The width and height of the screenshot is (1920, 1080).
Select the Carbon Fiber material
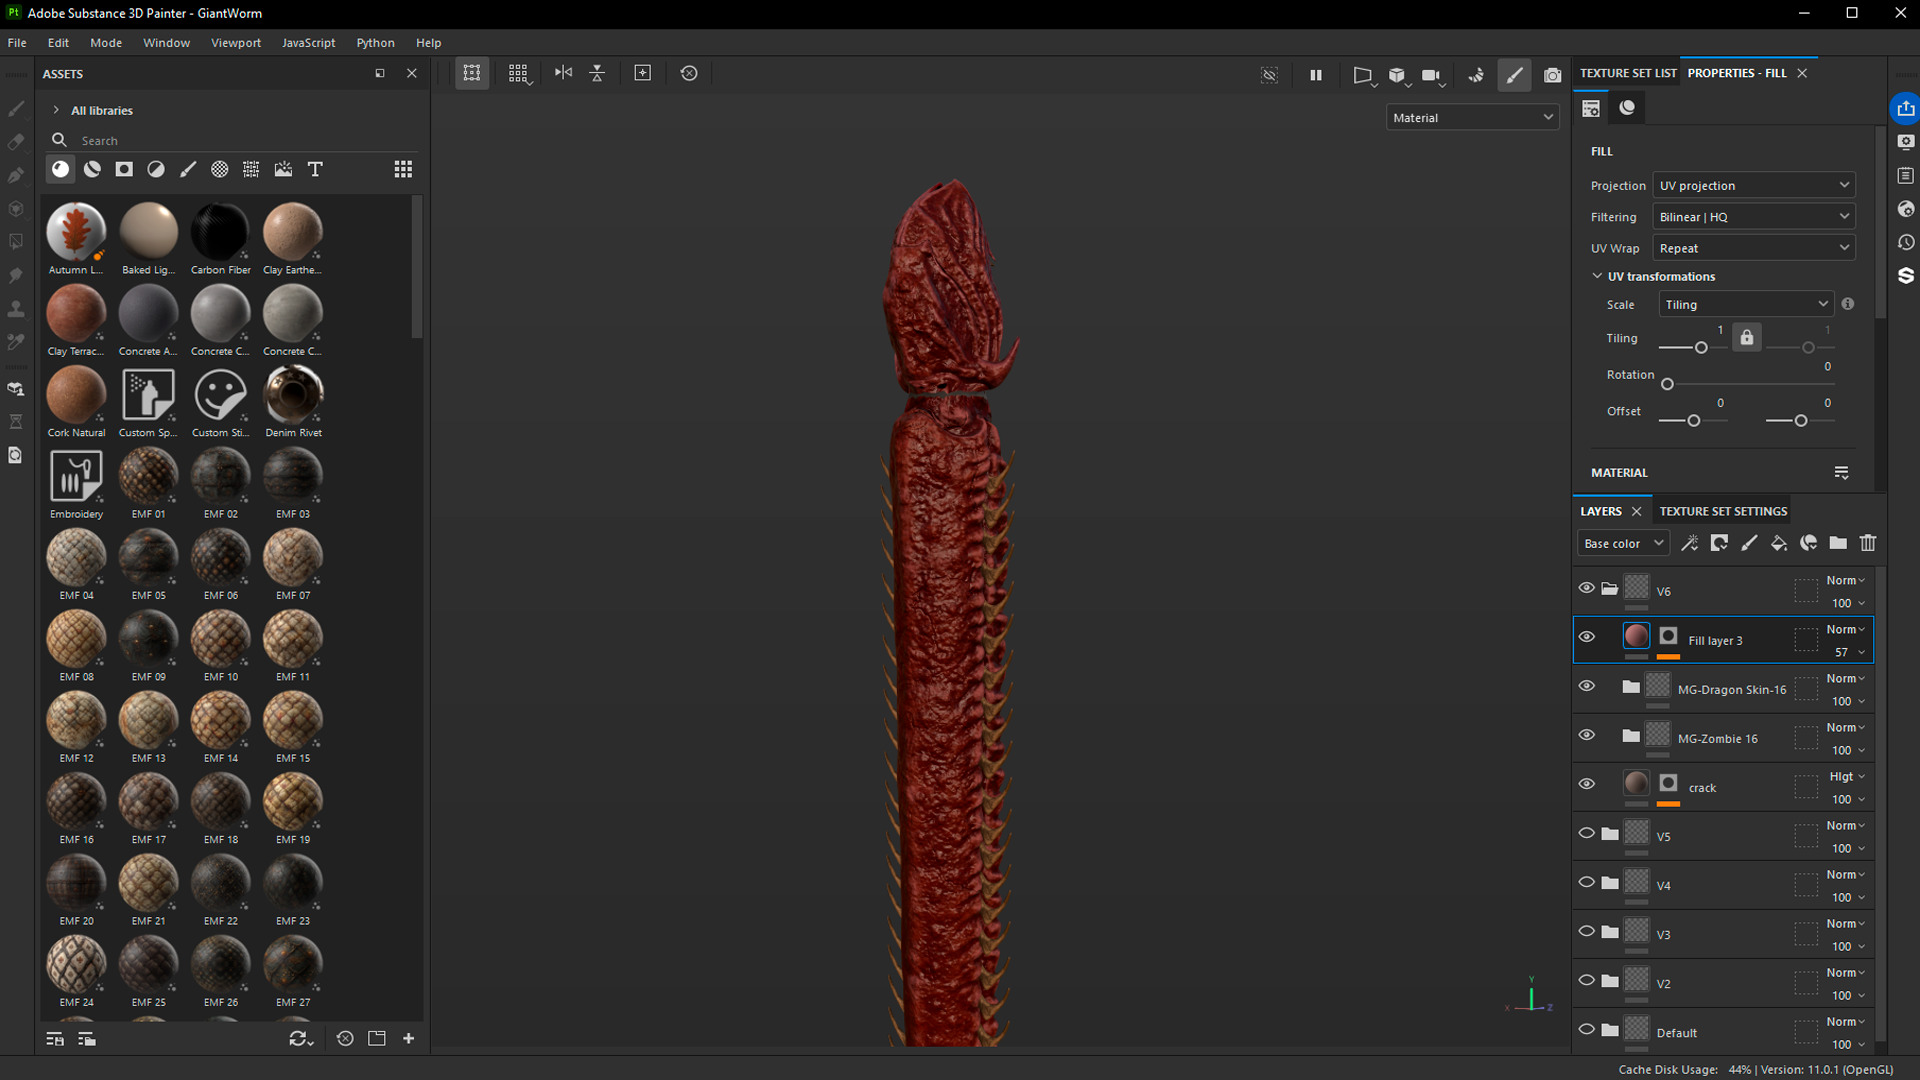(220, 238)
